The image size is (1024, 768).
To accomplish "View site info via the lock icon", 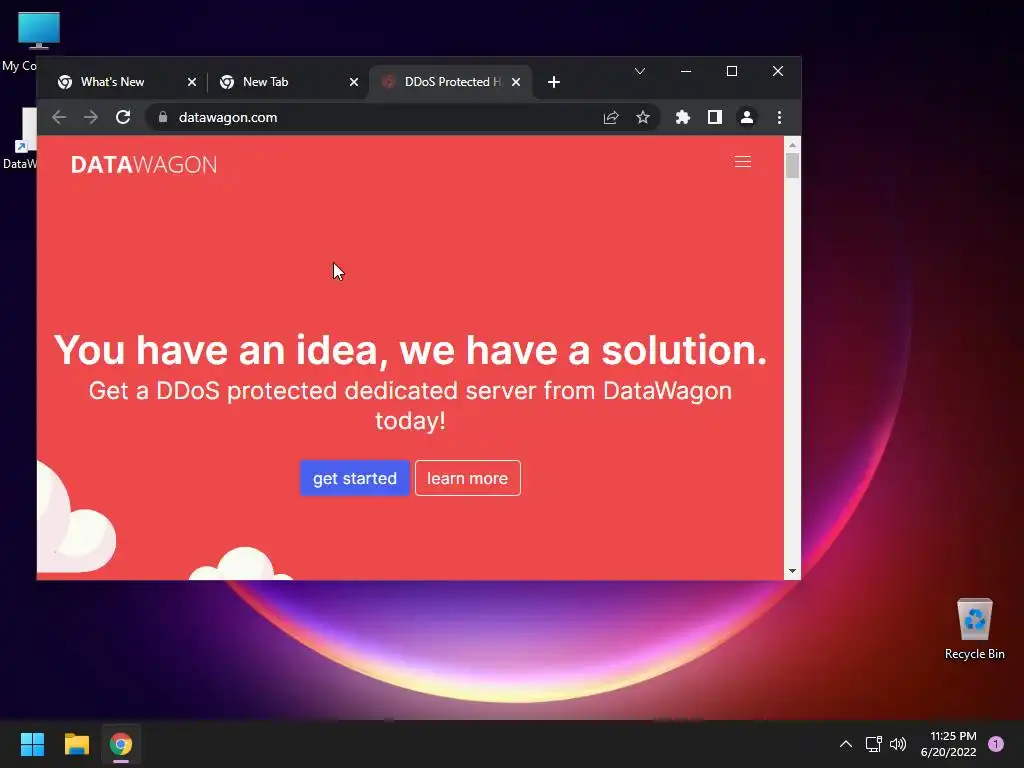I will click(163, 118).
